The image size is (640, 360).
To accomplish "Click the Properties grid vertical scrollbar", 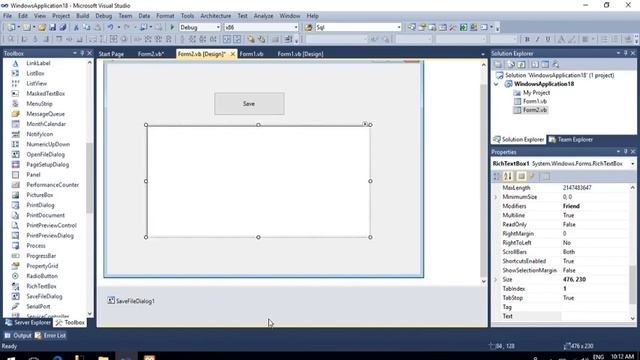I will point(633,284).
